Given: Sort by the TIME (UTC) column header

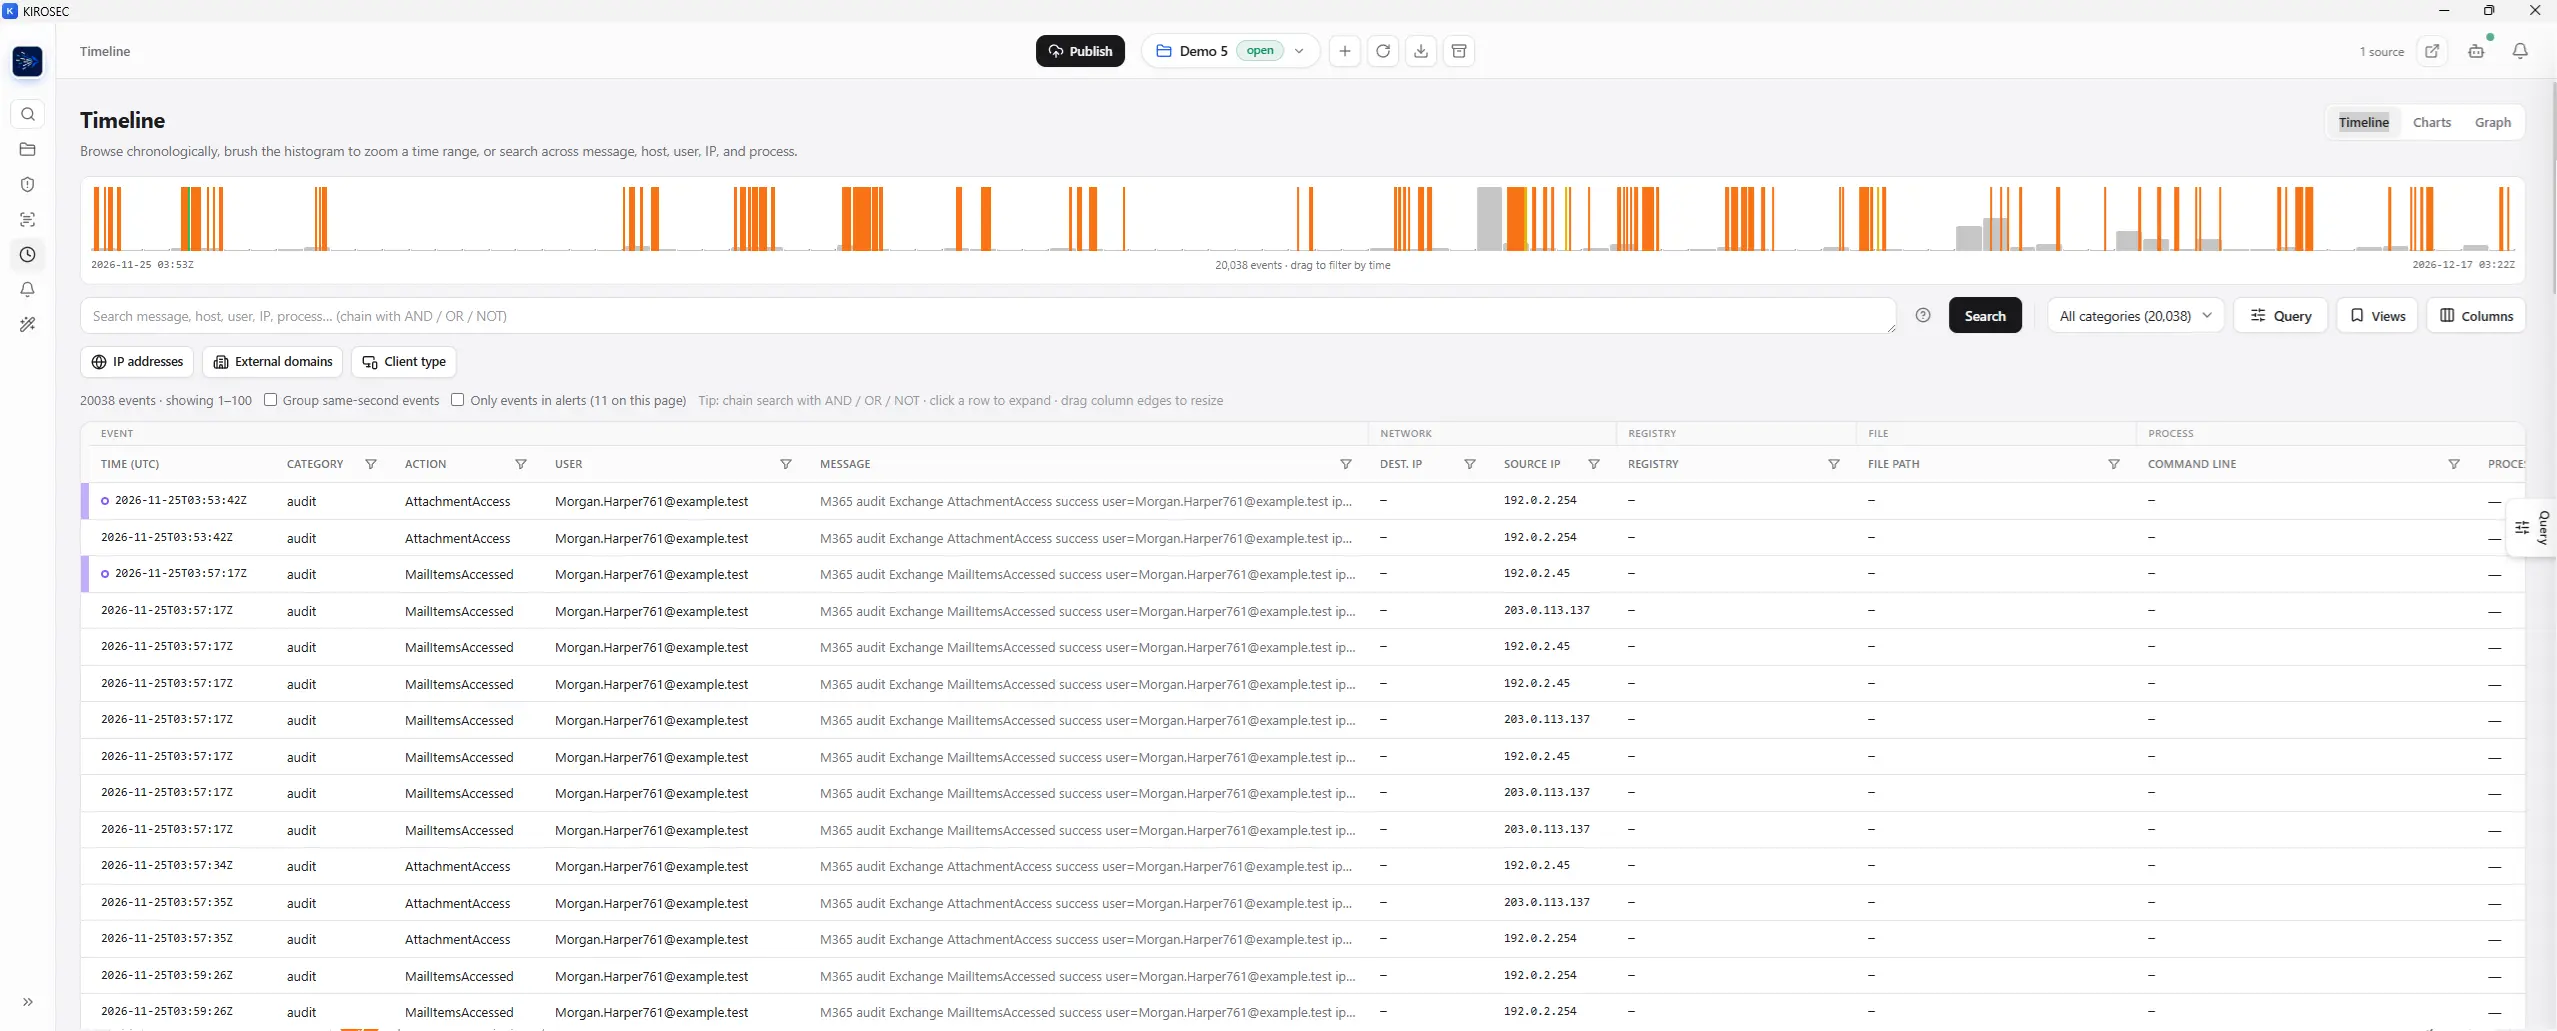Looking at the screenshot, I should [130, 464].
